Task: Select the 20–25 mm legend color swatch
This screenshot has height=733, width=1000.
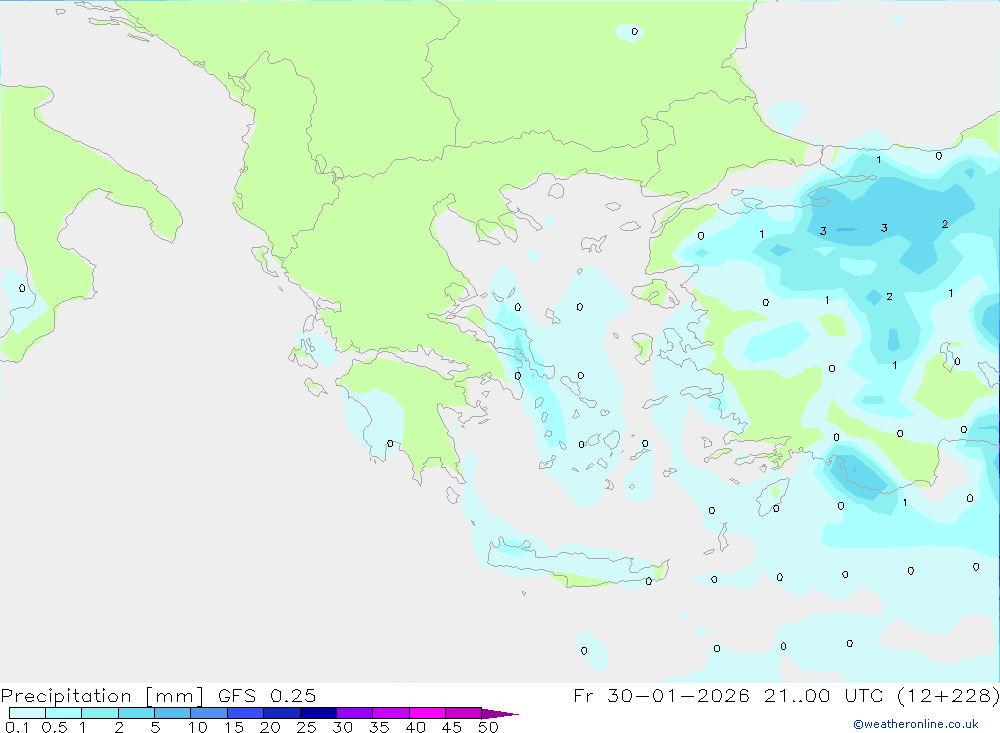Action: pos(281,713)
